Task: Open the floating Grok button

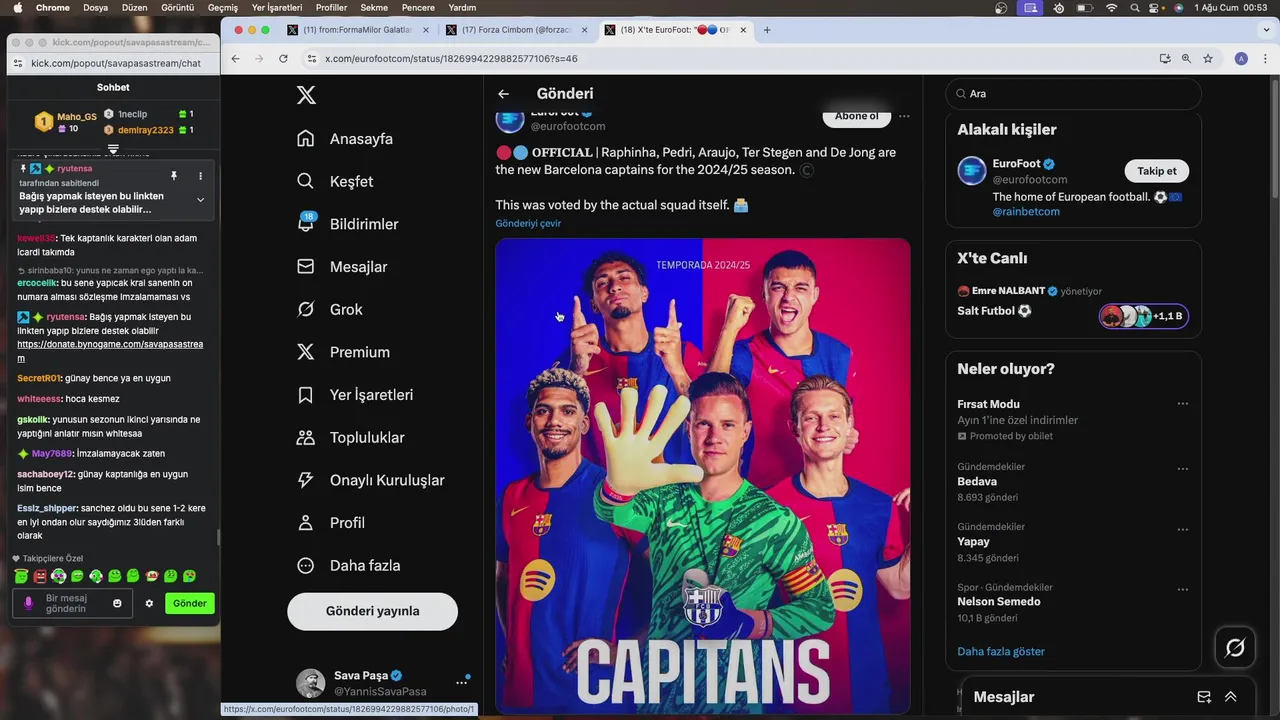Action: click(x=1235, y=648)
